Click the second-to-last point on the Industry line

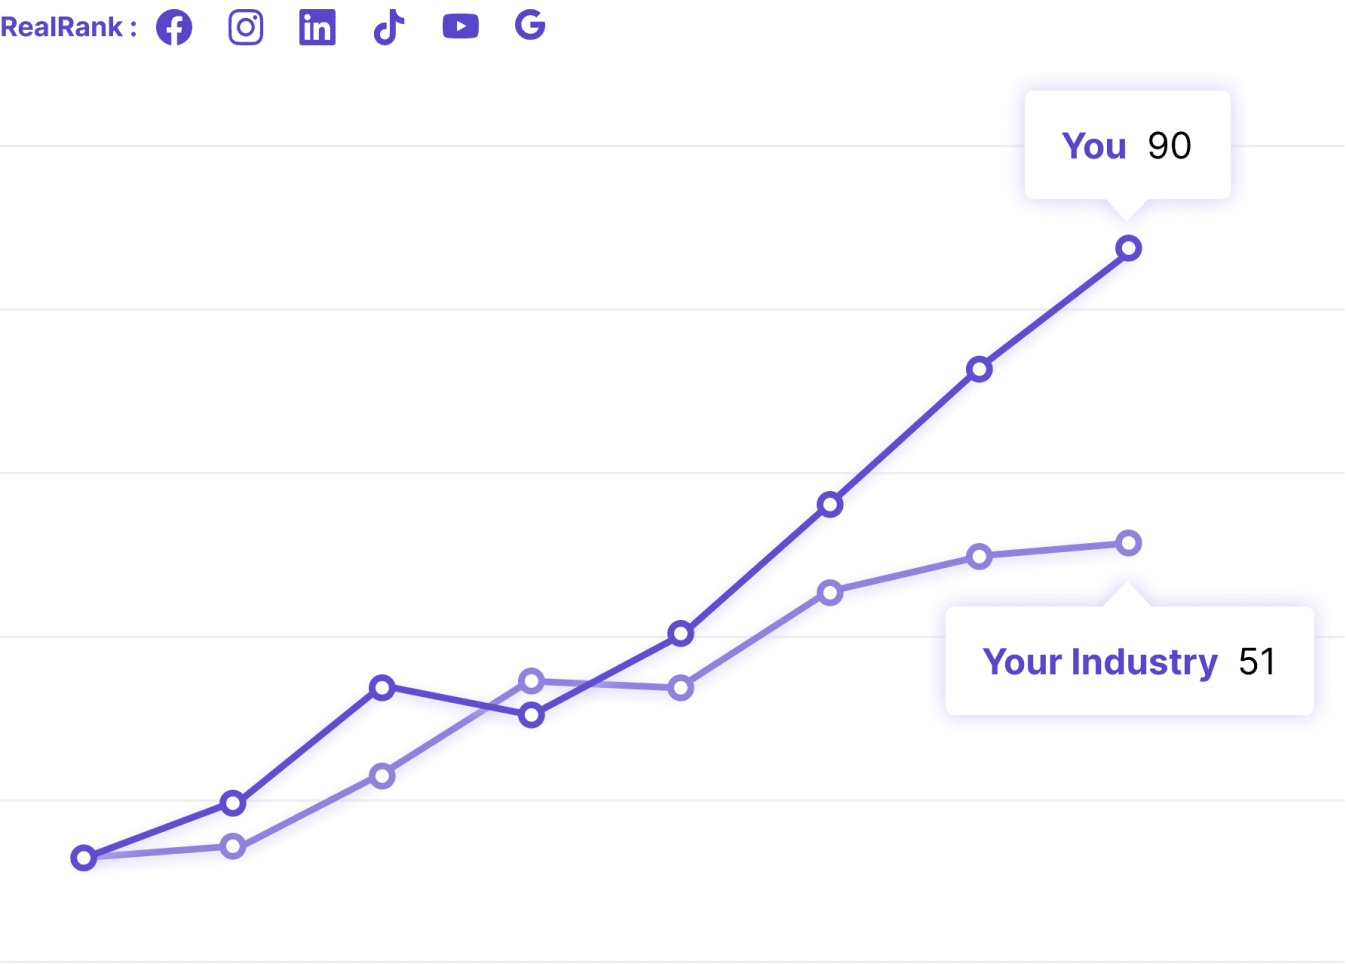[x=980, y=556]
